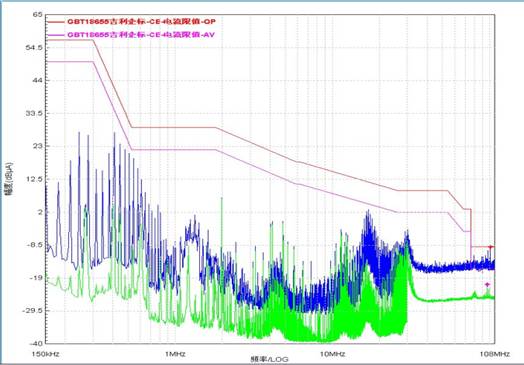The image size is (524, 365).
Task: Click the red peak marker near 108MHz
Action: tap(490, 247)
